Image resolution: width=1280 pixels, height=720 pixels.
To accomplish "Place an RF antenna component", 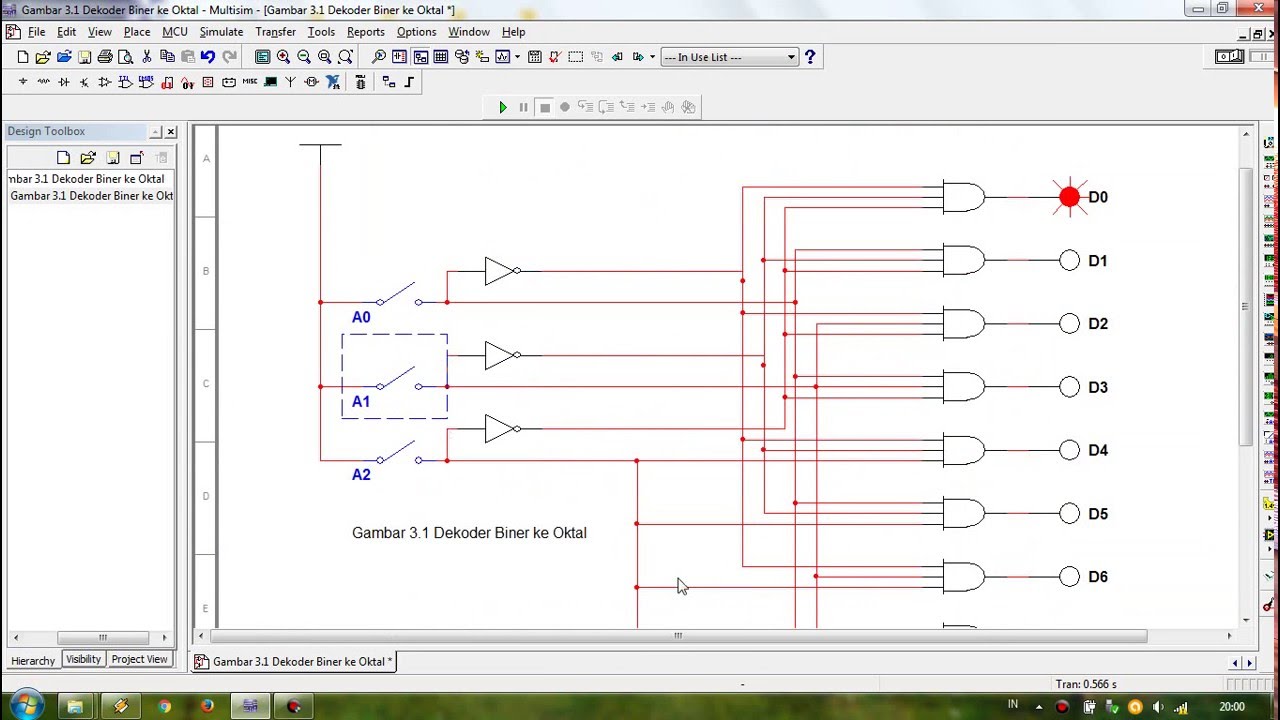I will coord(291,82).
